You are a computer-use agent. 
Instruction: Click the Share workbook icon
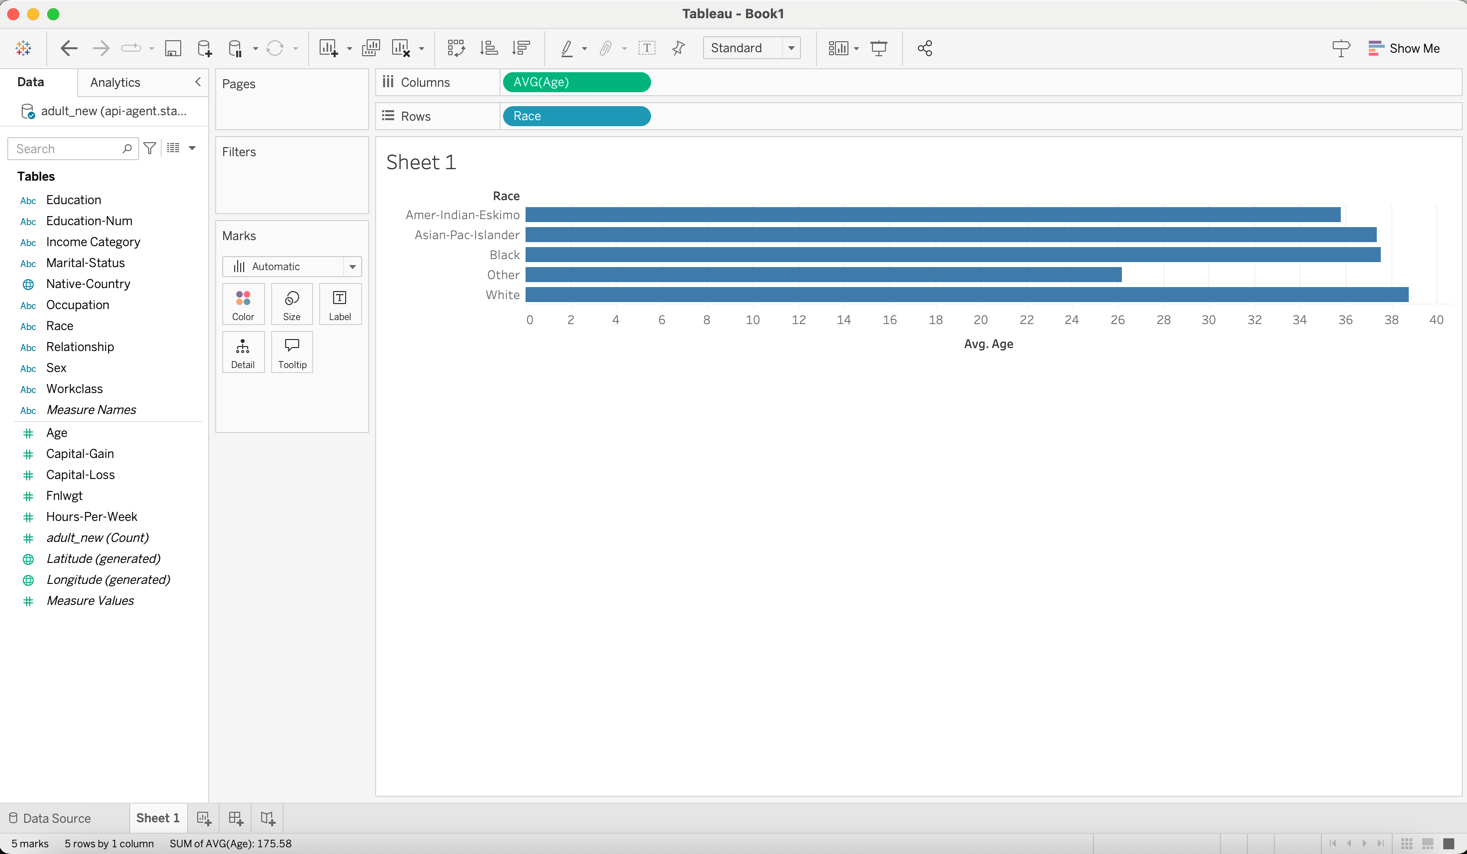[925, 48]
